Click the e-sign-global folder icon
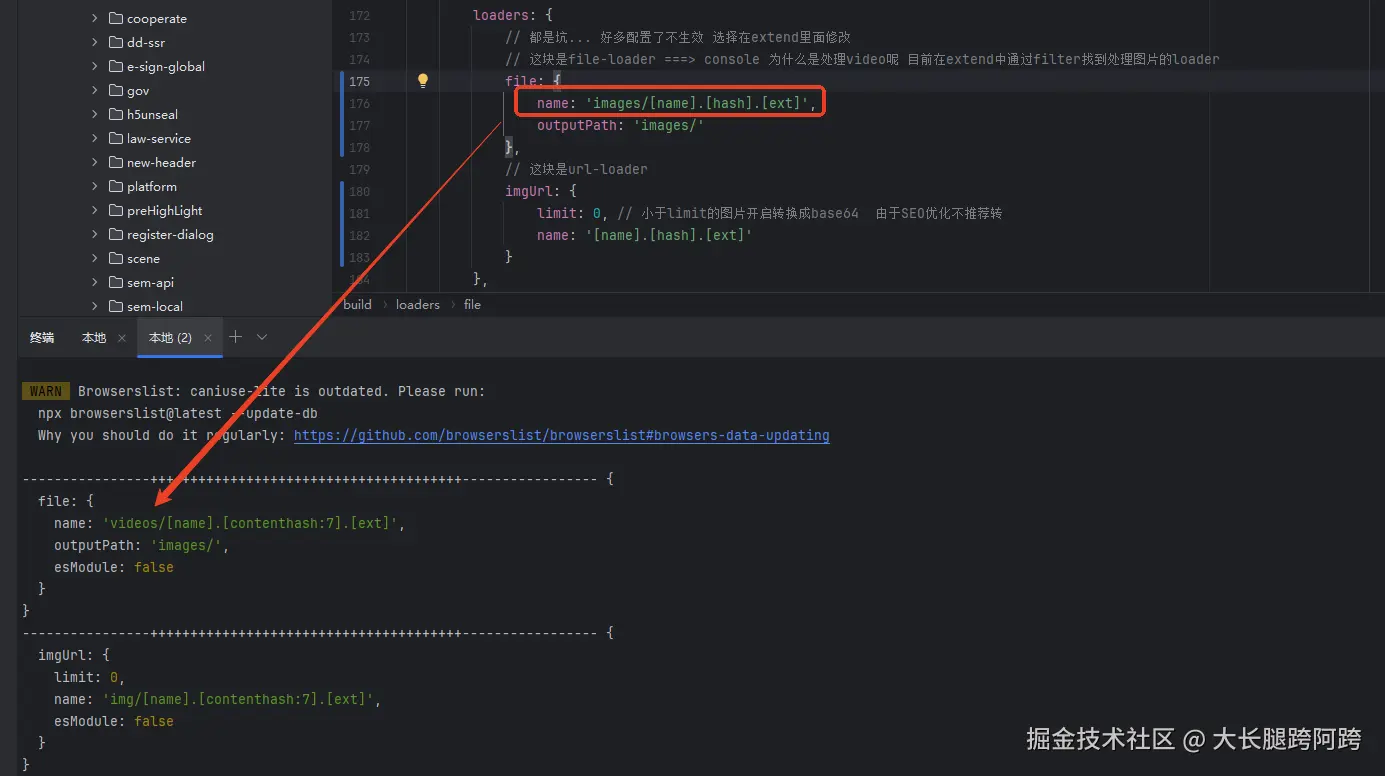The width and height of the screenshot is (1385, 776). click(115, 66)
